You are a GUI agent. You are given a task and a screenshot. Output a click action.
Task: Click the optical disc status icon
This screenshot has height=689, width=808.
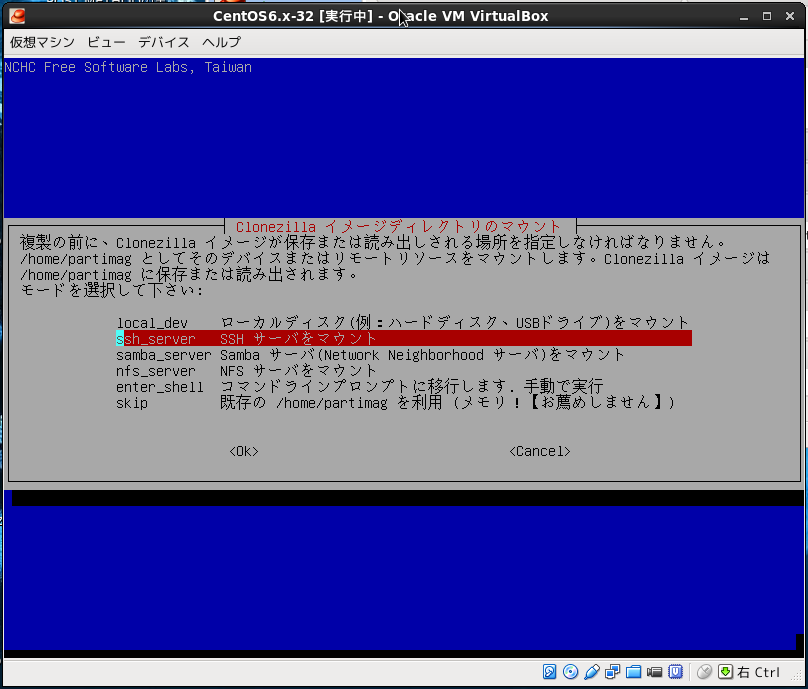[570, 672]
